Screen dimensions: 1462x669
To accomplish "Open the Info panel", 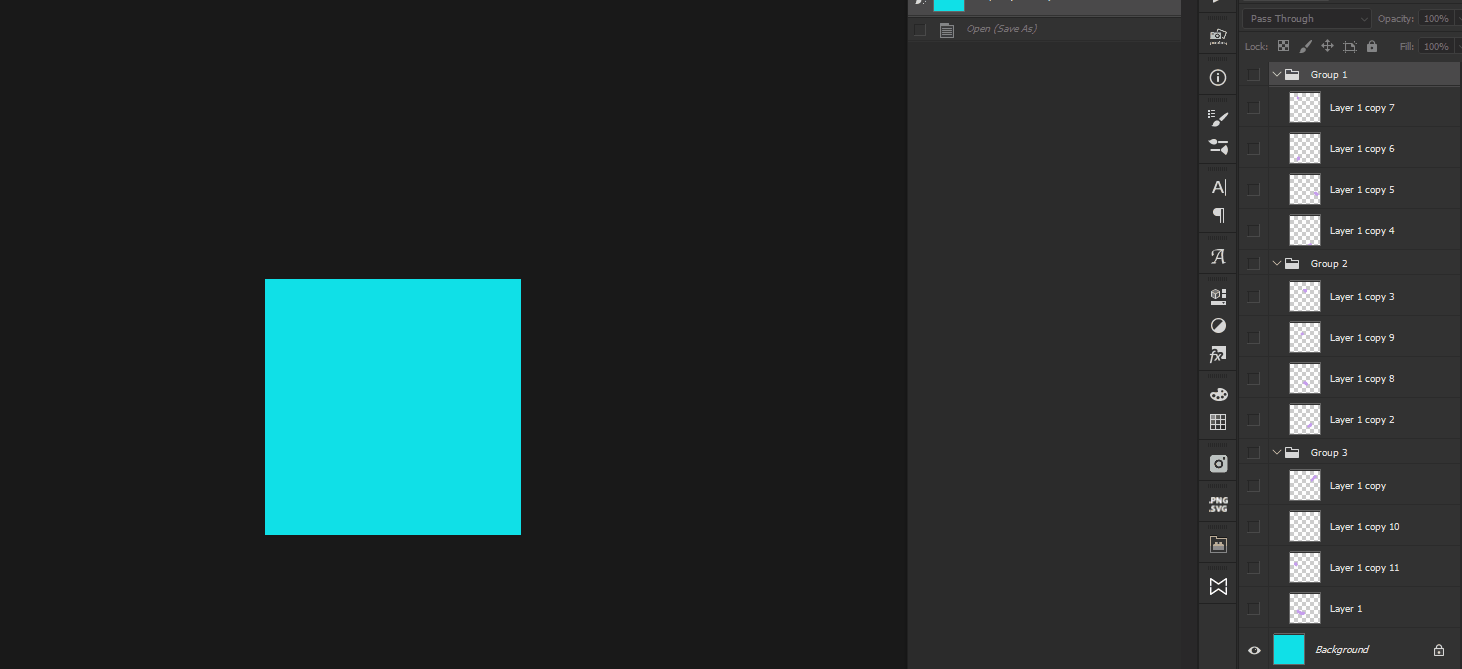I will 1217,77.
